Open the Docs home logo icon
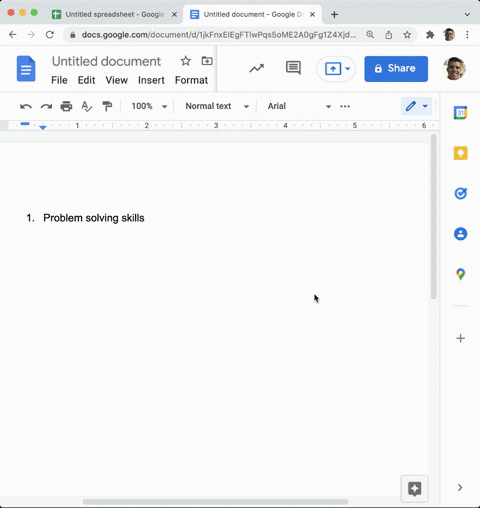Screen dimensions: 480x508 coord(26,69)
